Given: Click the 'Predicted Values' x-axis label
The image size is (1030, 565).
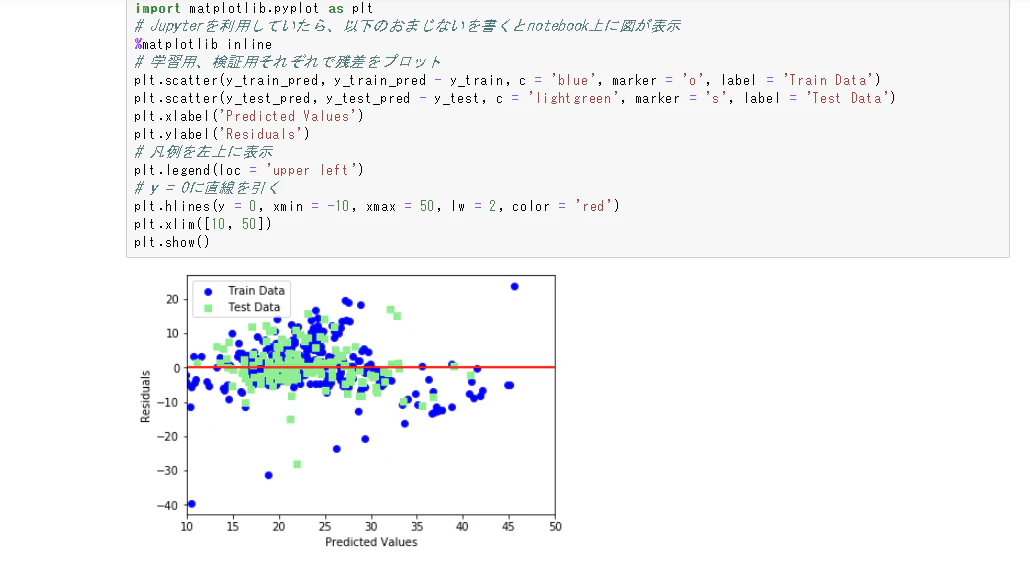Looking at the screenshot, I should (371, 542).
